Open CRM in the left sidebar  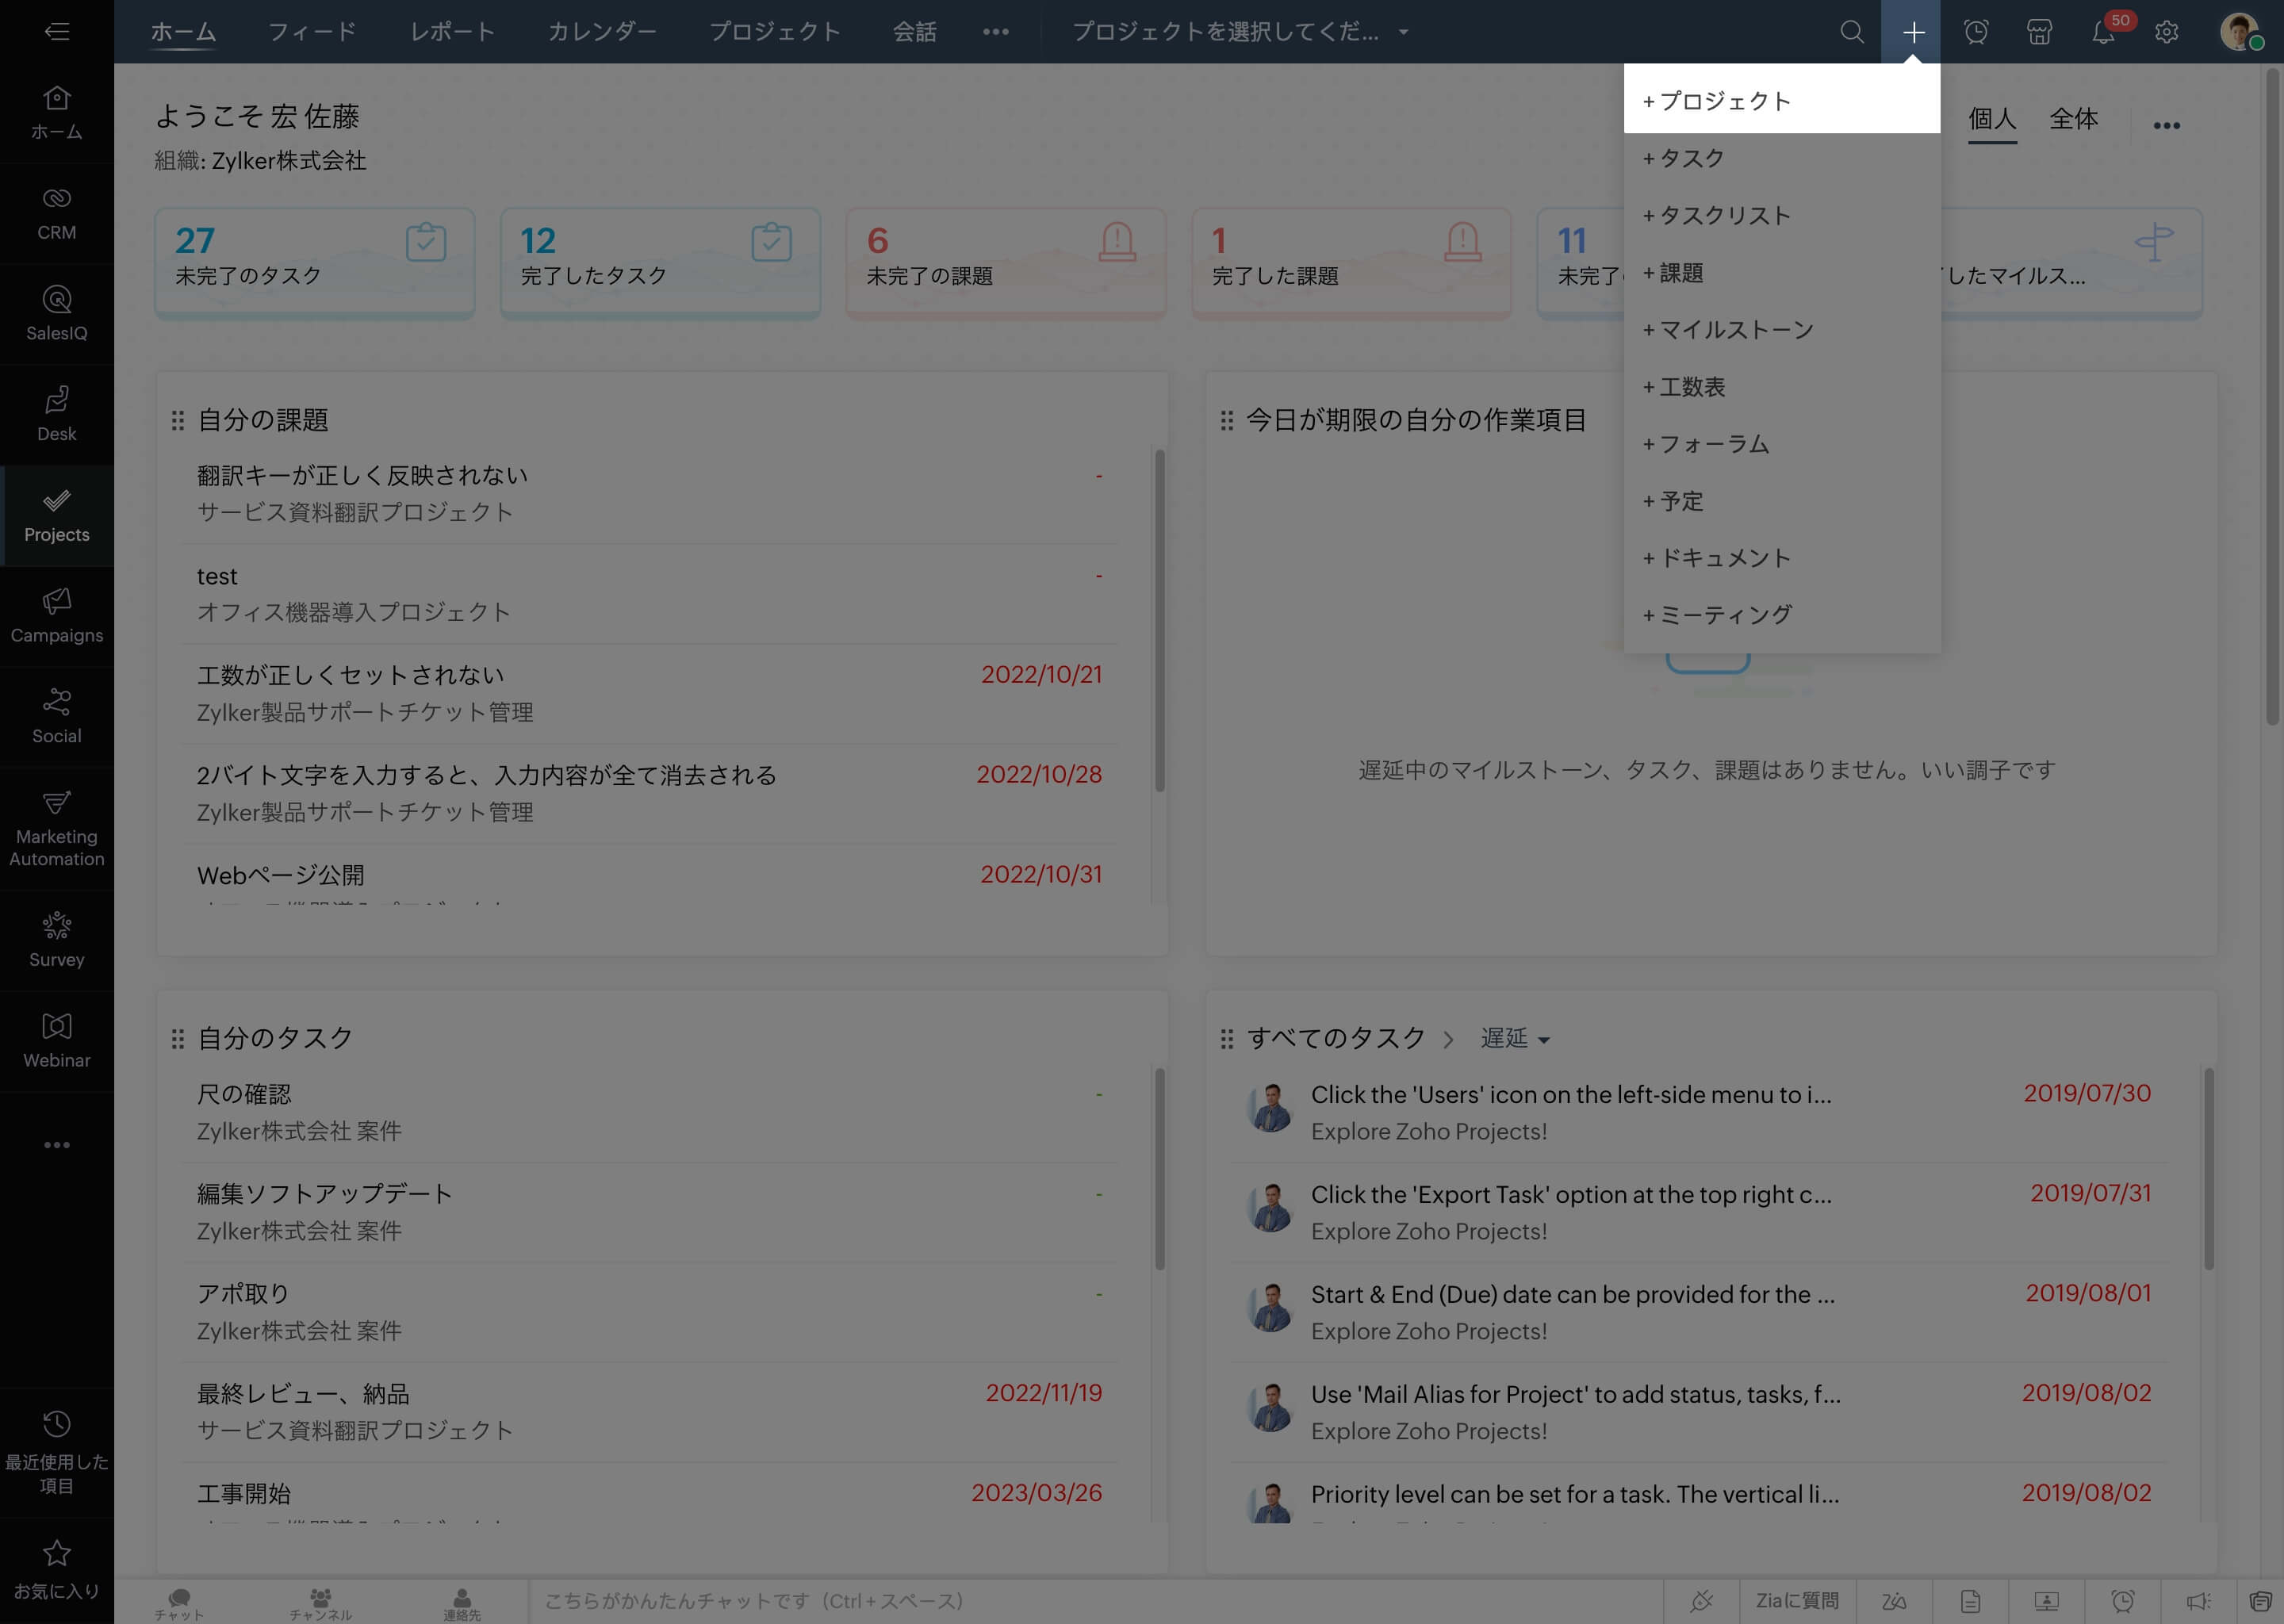click(57, 213)
